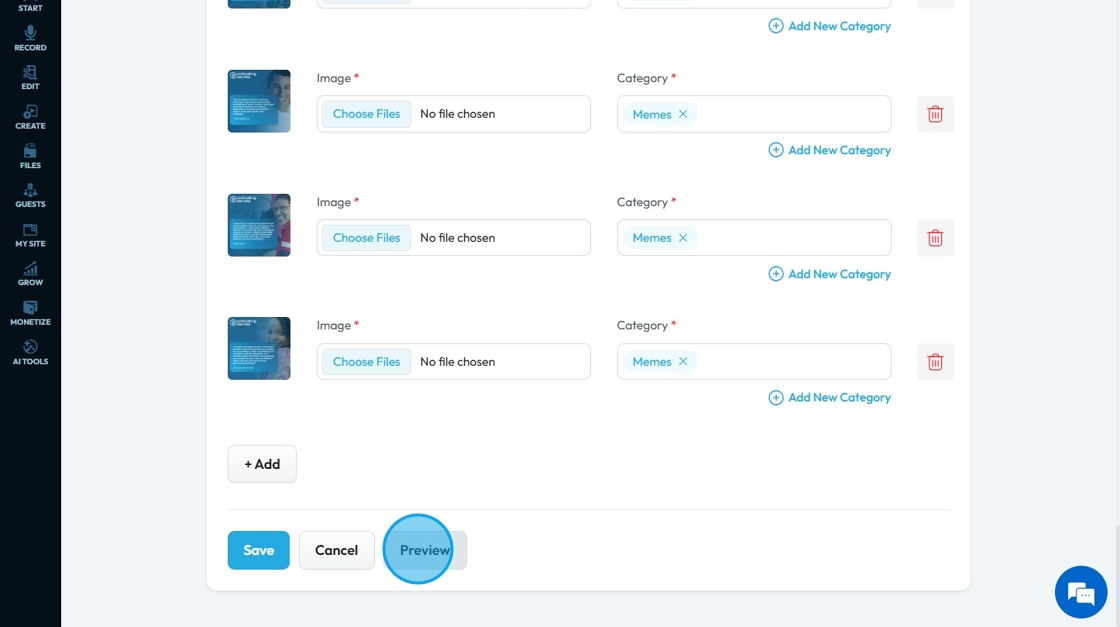Open the Start section in sidebar

pyautogui.click(x=30, y=6)
